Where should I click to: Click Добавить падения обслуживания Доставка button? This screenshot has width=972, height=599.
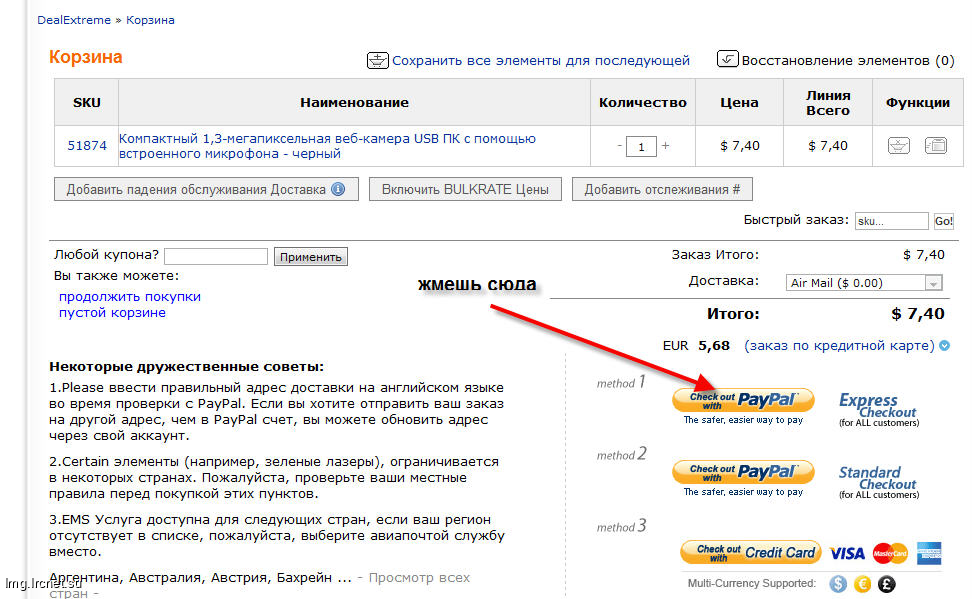coord(206,189)
